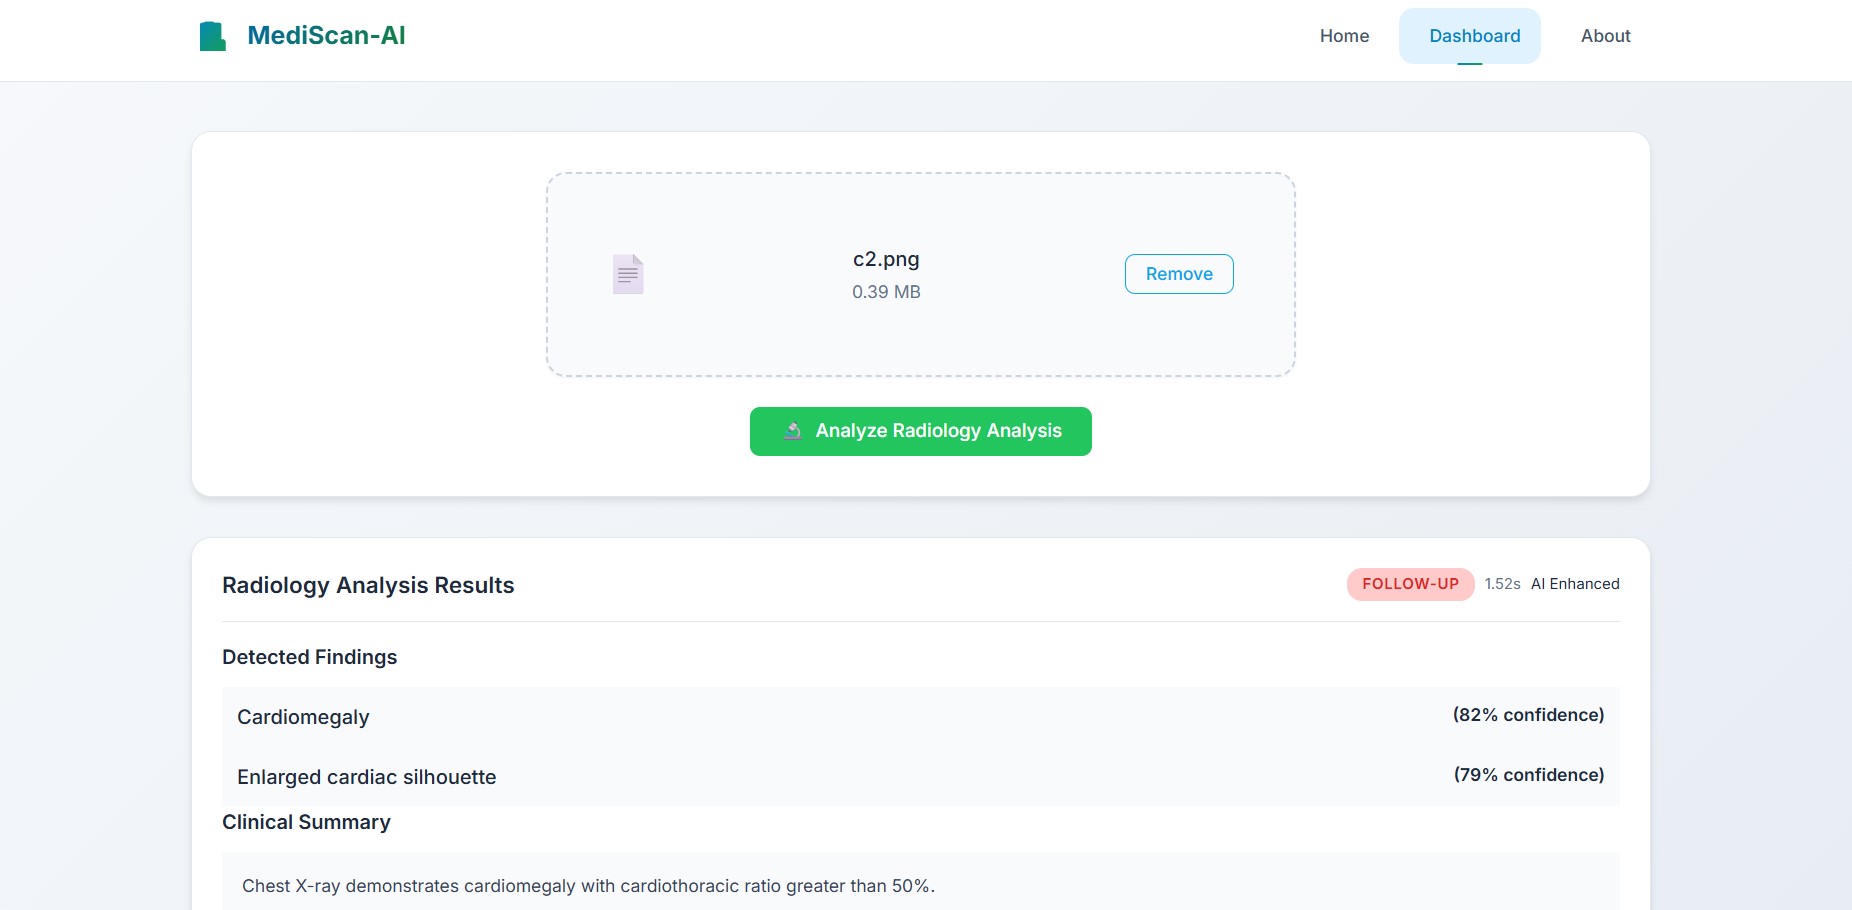Remove the uploaded c2.png file
The height and width of the screenshot is (910, 1852).
coord(1178,273)
